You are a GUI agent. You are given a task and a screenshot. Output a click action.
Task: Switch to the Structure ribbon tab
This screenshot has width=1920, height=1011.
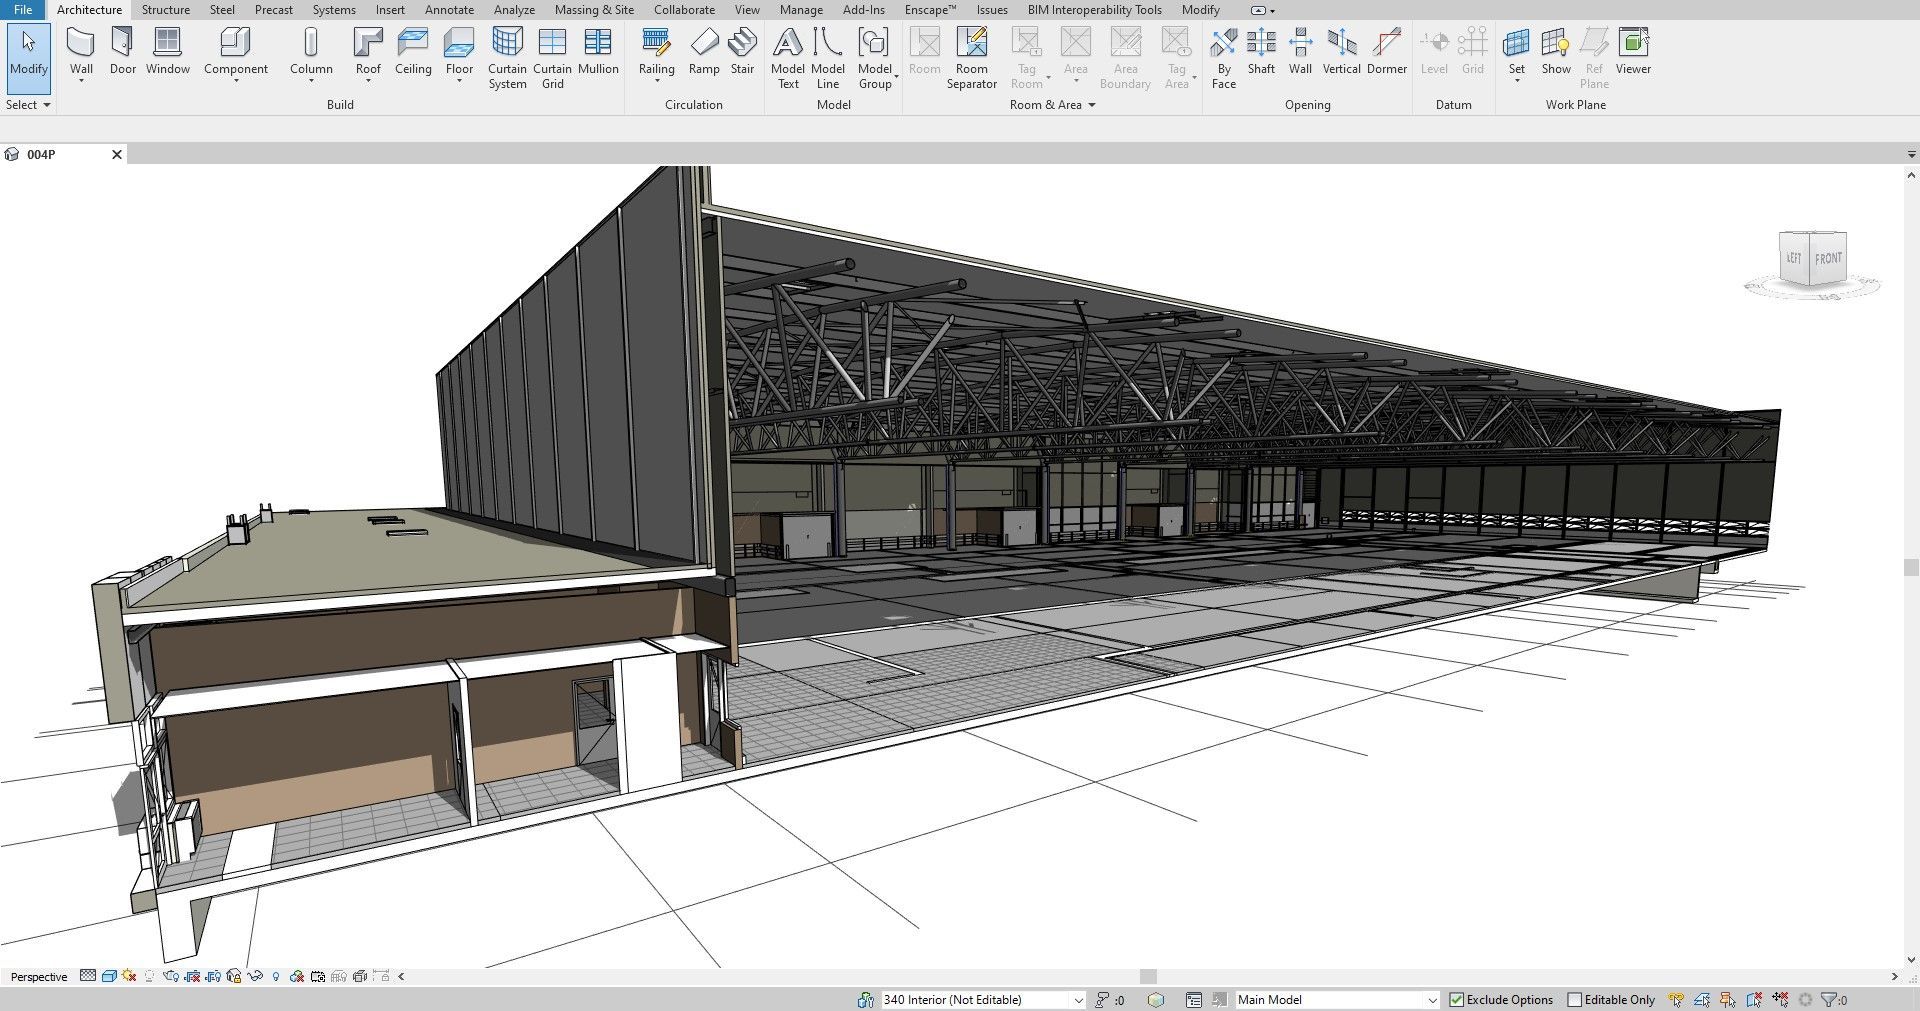pyautogui.click(x=165, y=10)
